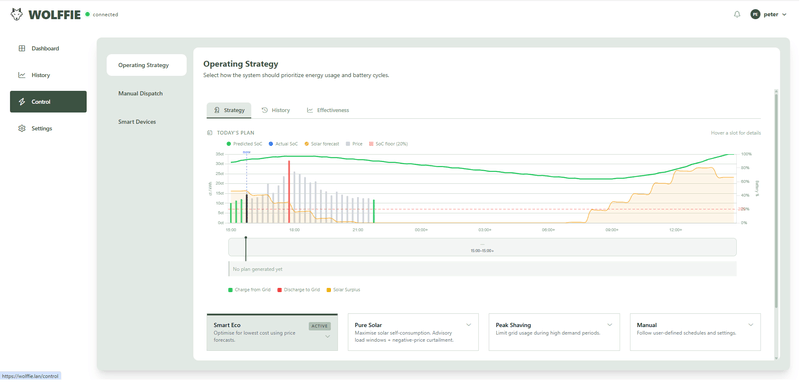Click the 'No plan generated yet' text
Viewport: 800px width, 385px height.
pos(257,269)
